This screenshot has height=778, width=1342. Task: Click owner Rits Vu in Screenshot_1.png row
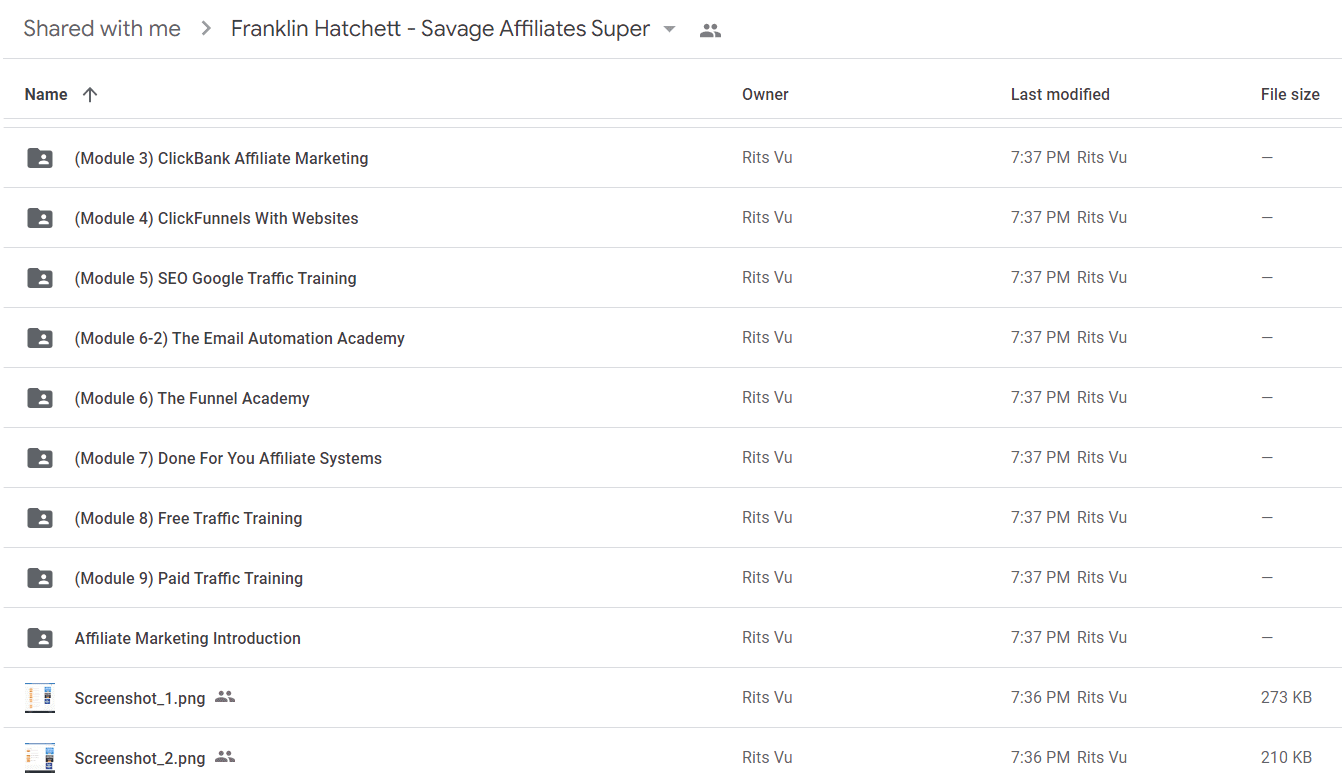[x=767, y=697]
